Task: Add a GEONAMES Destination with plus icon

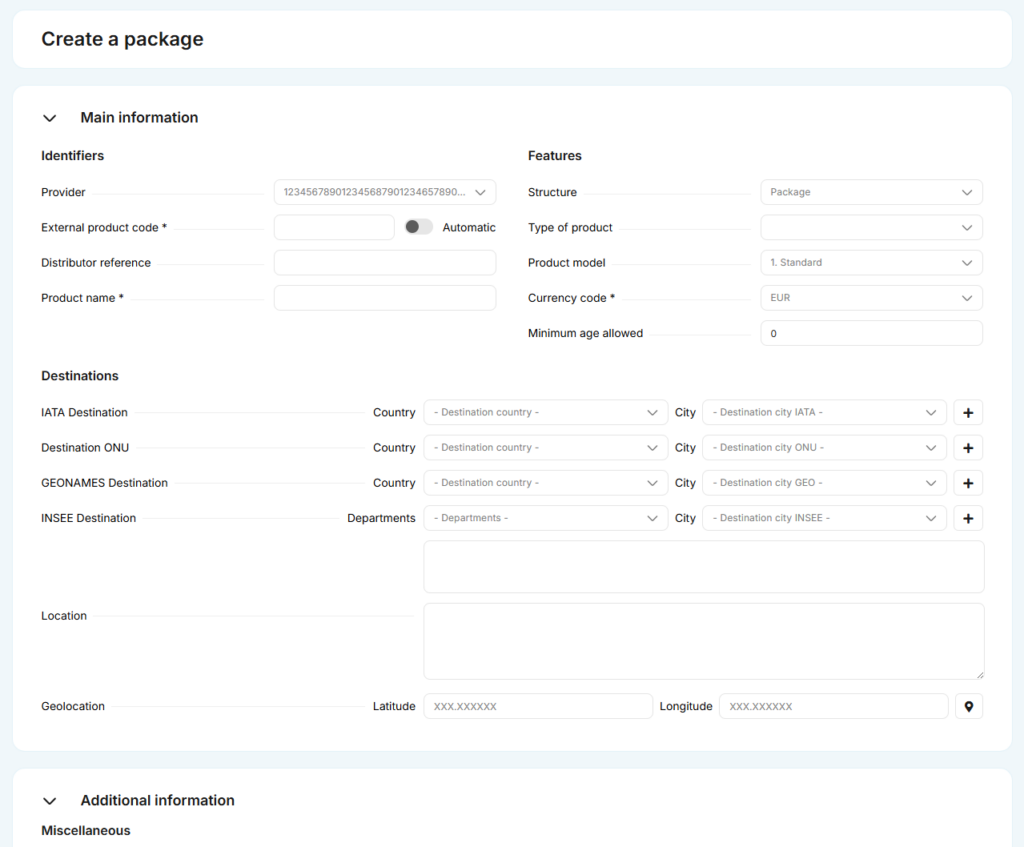Action: (968, 483)
